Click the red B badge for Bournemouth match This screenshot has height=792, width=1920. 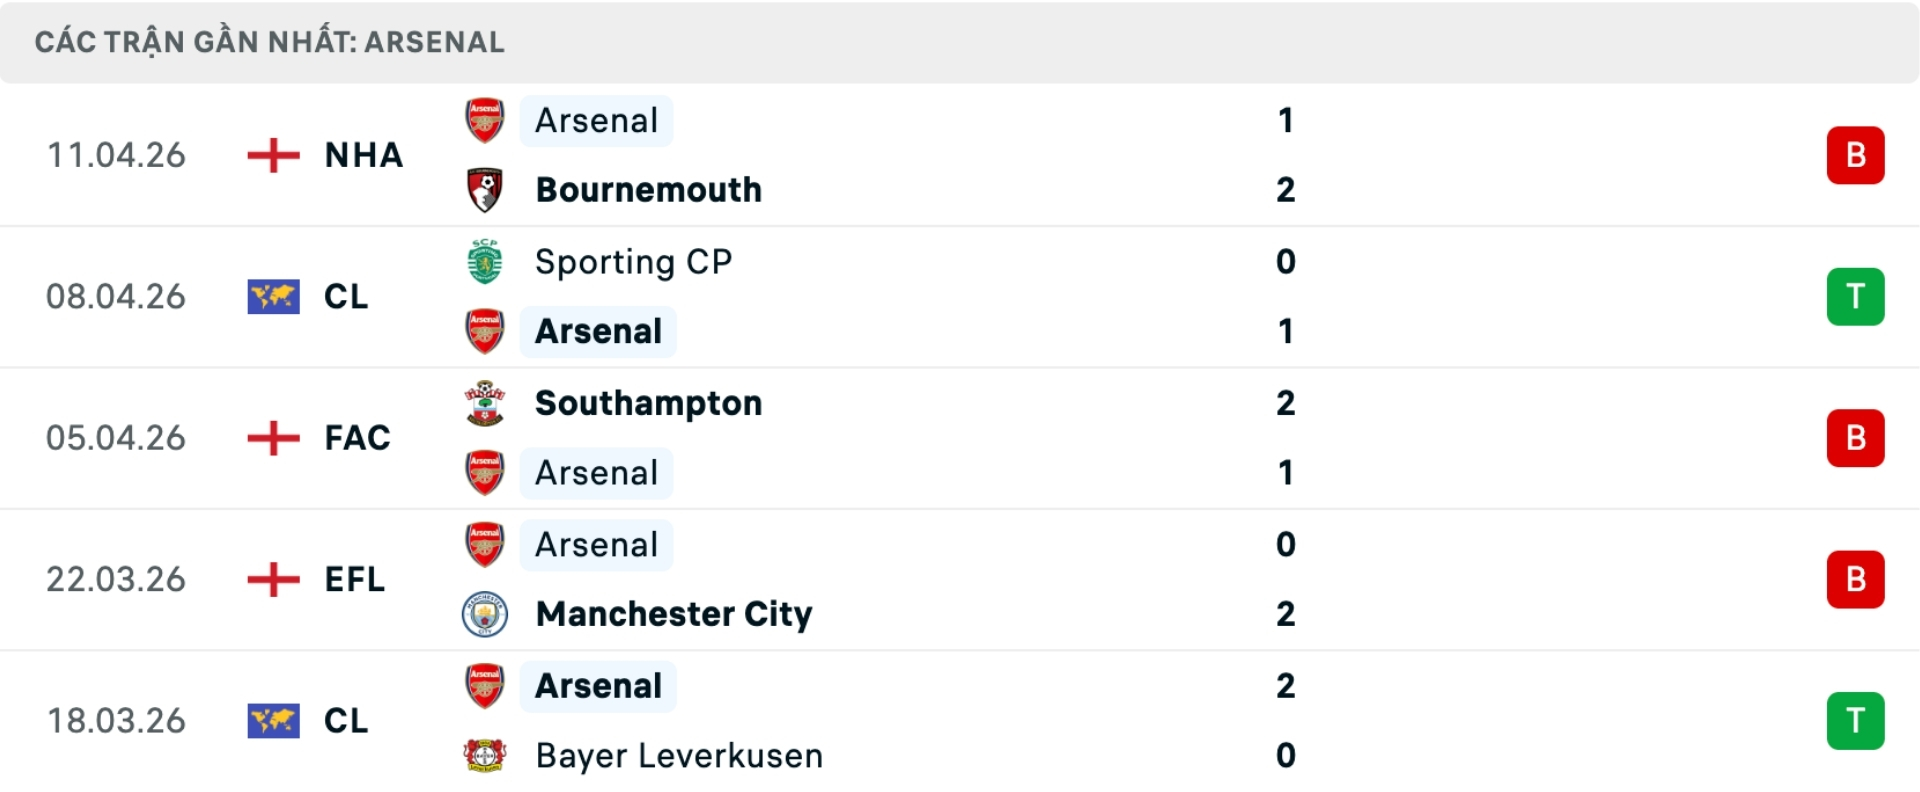pos(1855,156)
